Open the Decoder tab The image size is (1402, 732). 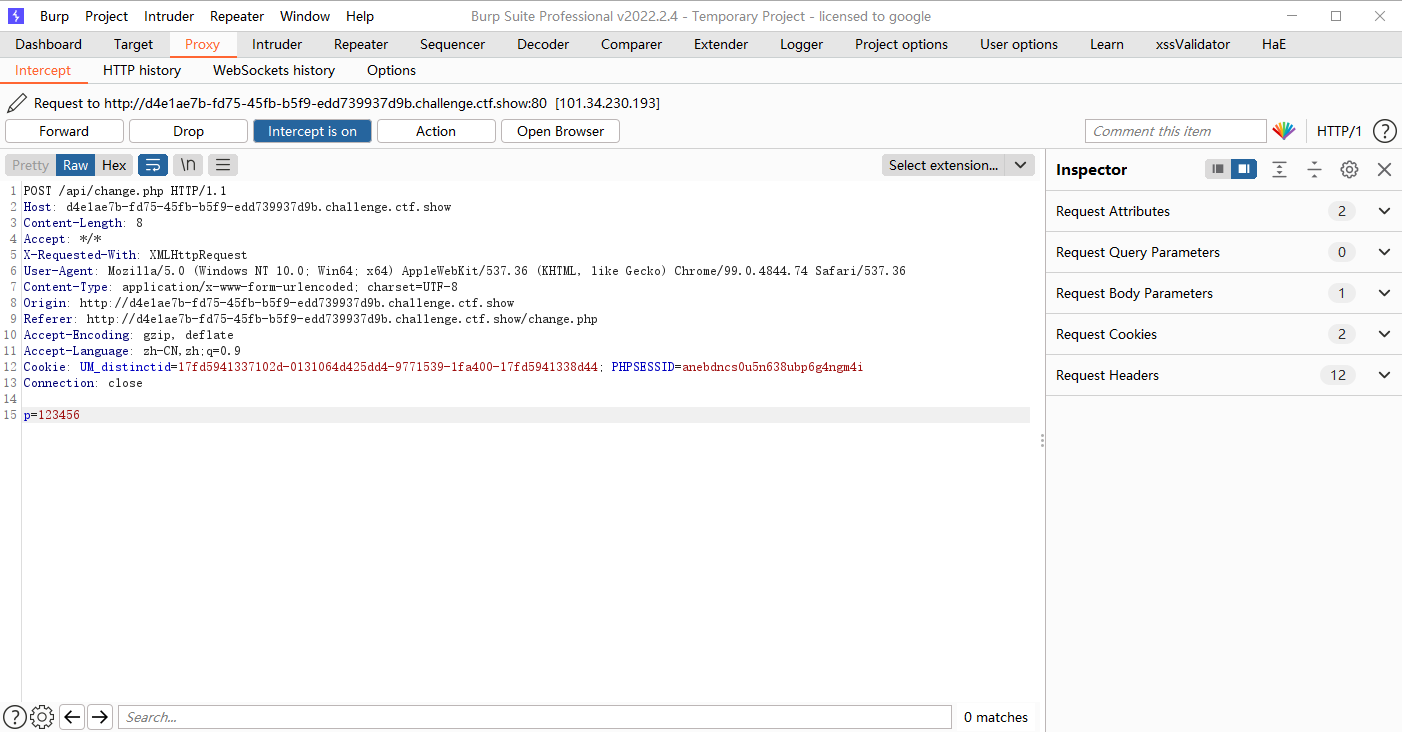click(x=542, y=44)
